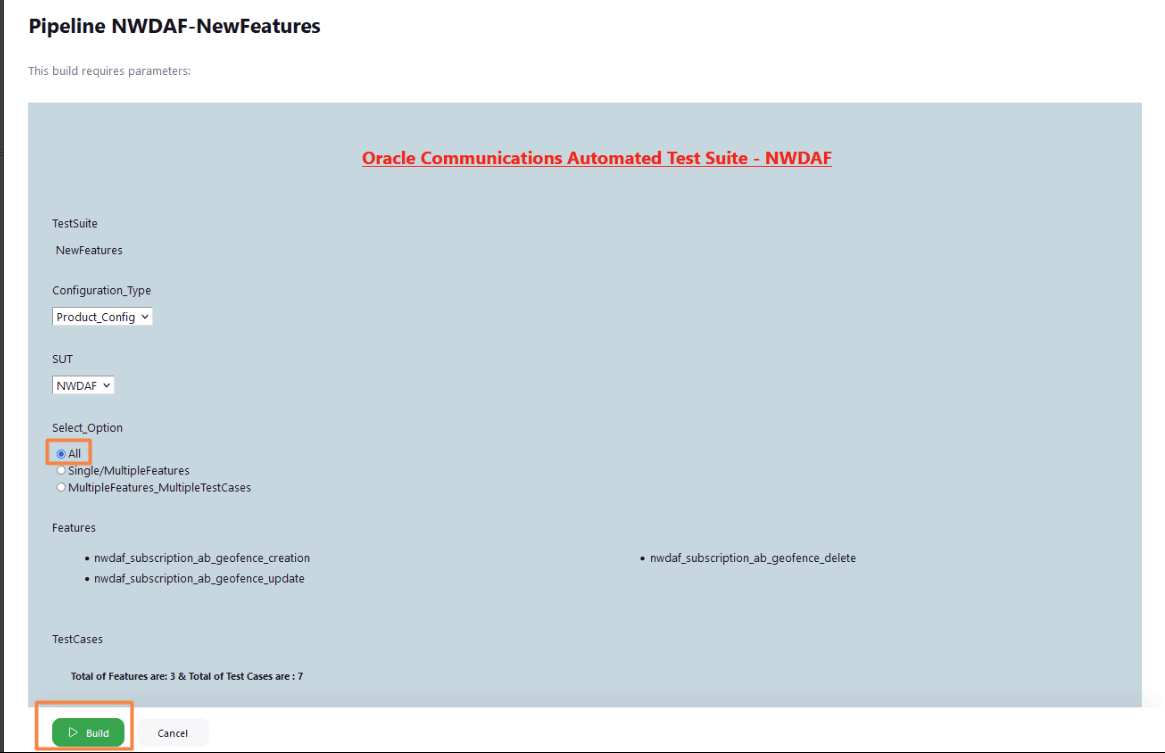
Task: Click the play icon on the Build button
Action: [x=74, y=732]
